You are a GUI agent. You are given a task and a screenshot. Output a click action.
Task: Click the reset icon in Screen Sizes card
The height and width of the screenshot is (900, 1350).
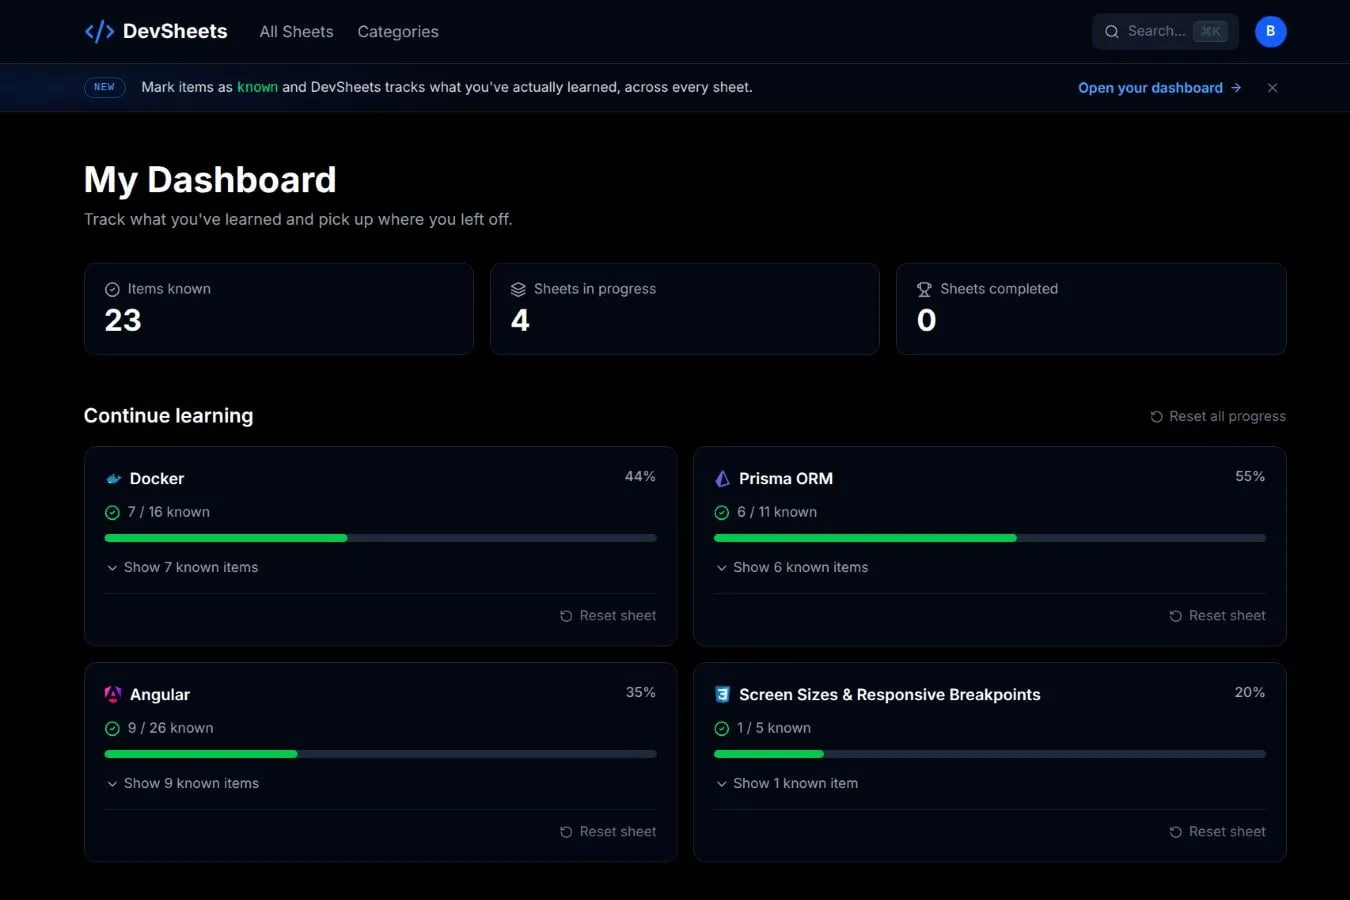pyautogui.click(x=1175, y=832)
